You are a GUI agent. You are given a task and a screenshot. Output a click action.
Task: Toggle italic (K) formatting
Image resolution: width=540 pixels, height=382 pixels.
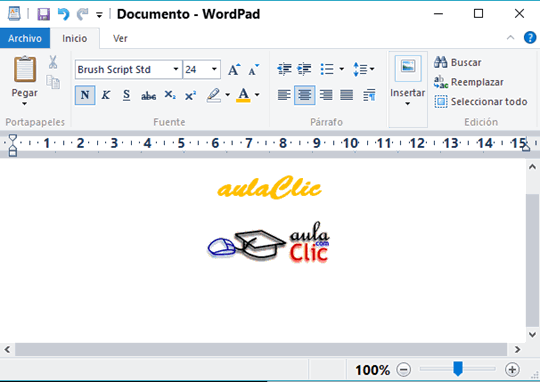(106, 95)
